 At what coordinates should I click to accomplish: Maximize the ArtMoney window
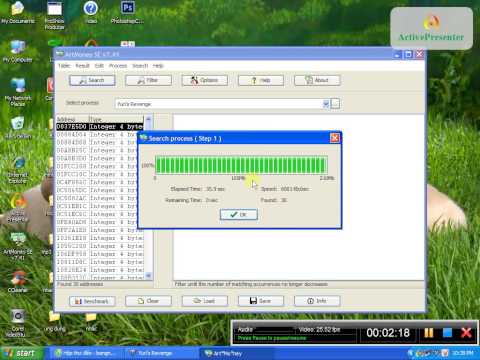[x=408, y=54]
